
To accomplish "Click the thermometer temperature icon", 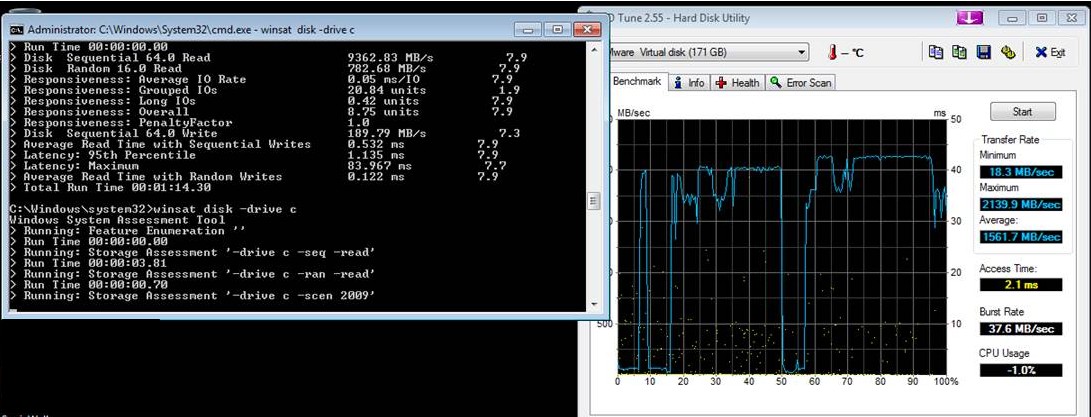I will [832, 52].
